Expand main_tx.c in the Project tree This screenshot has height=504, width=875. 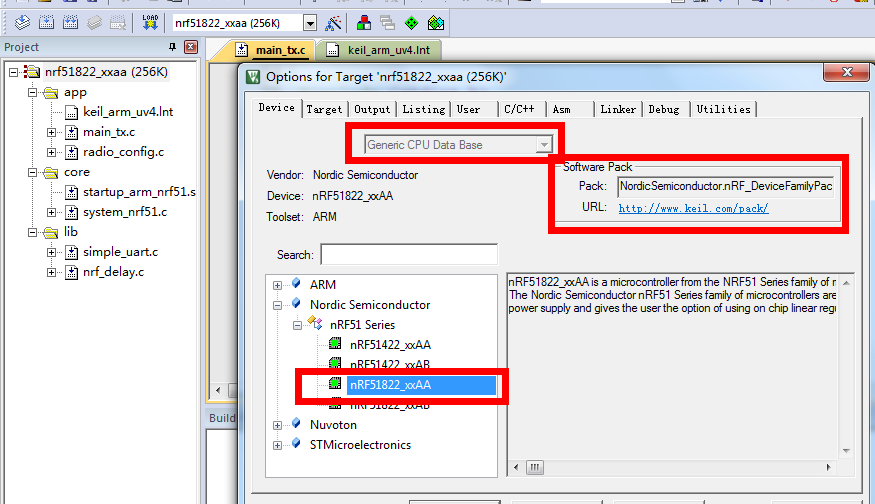click(x=51, y=132)
